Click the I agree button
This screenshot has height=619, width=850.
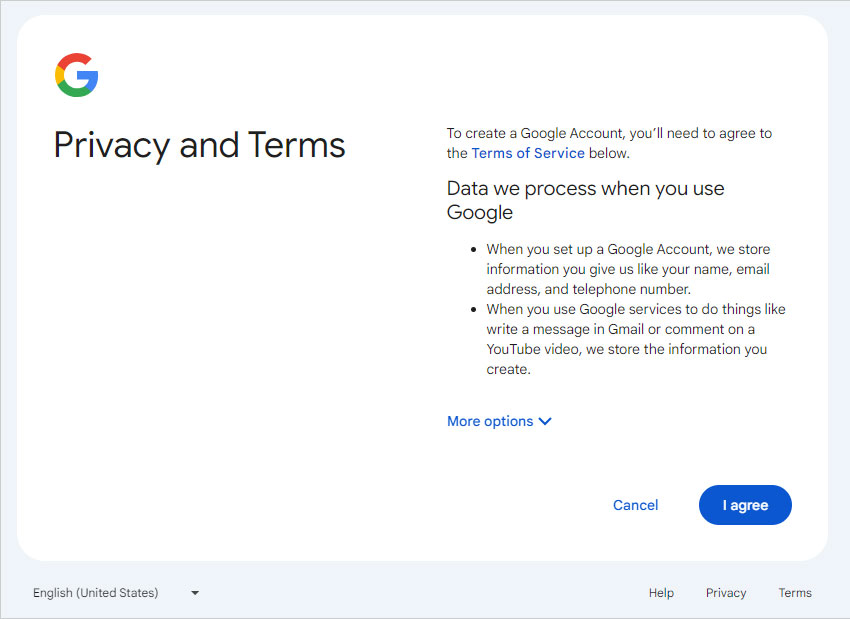tap(745, 505)
